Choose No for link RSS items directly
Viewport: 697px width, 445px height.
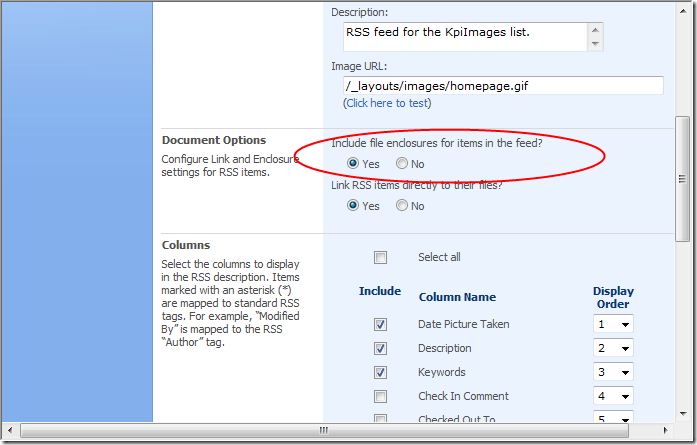(x=402, y=206)
